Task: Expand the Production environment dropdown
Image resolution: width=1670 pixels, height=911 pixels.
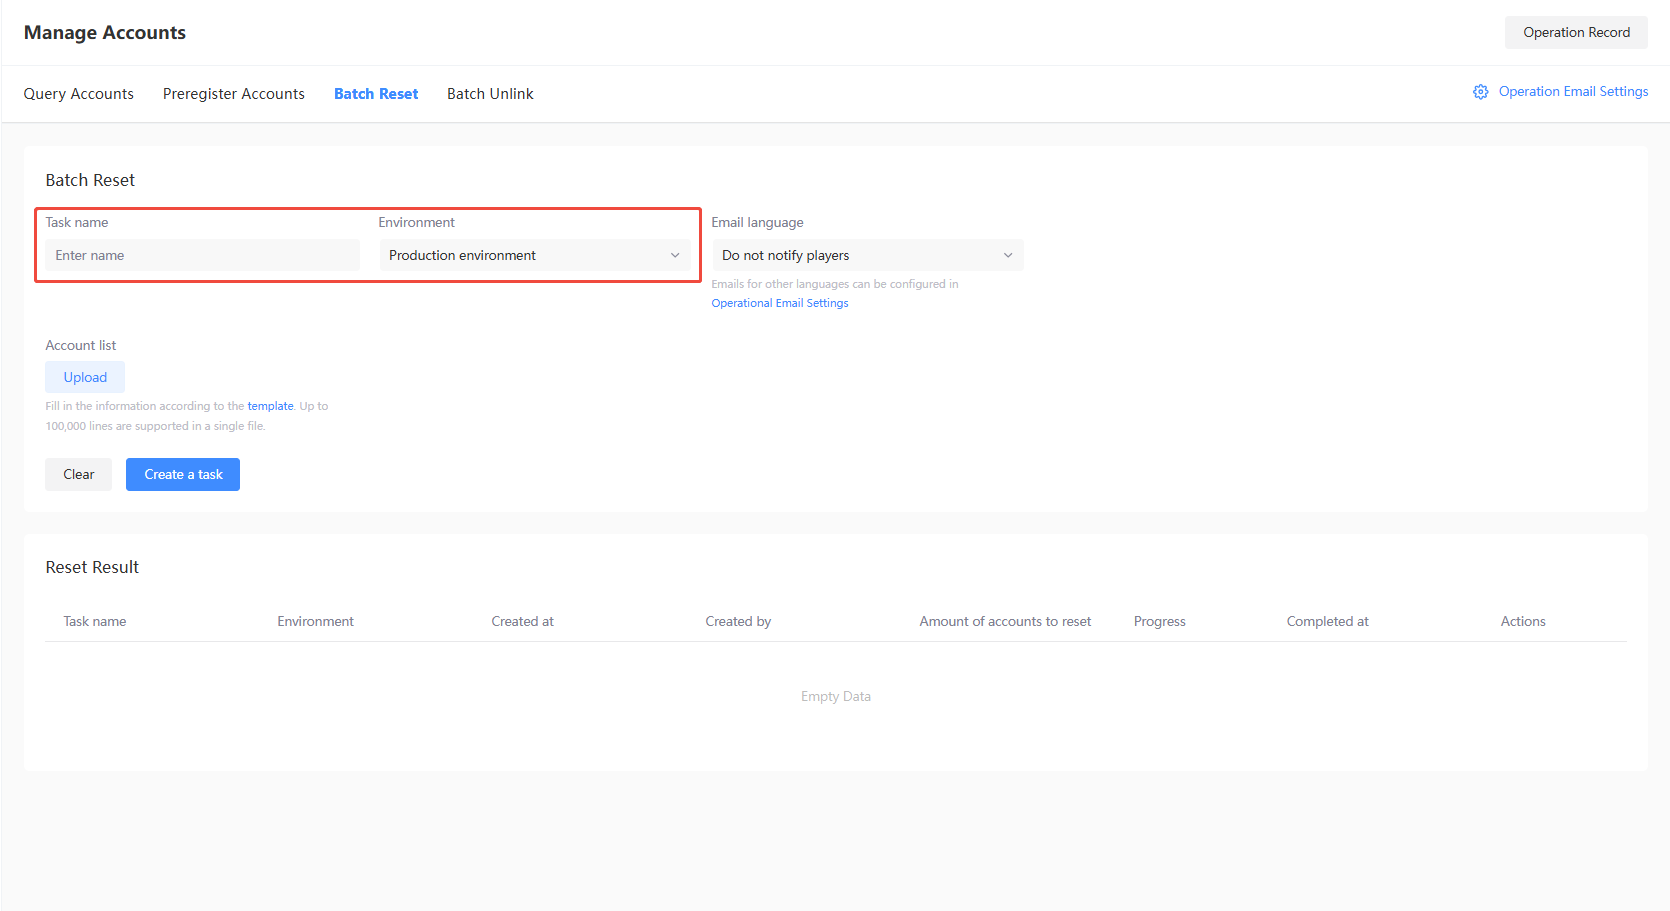Action: click(x=534, y=255)
